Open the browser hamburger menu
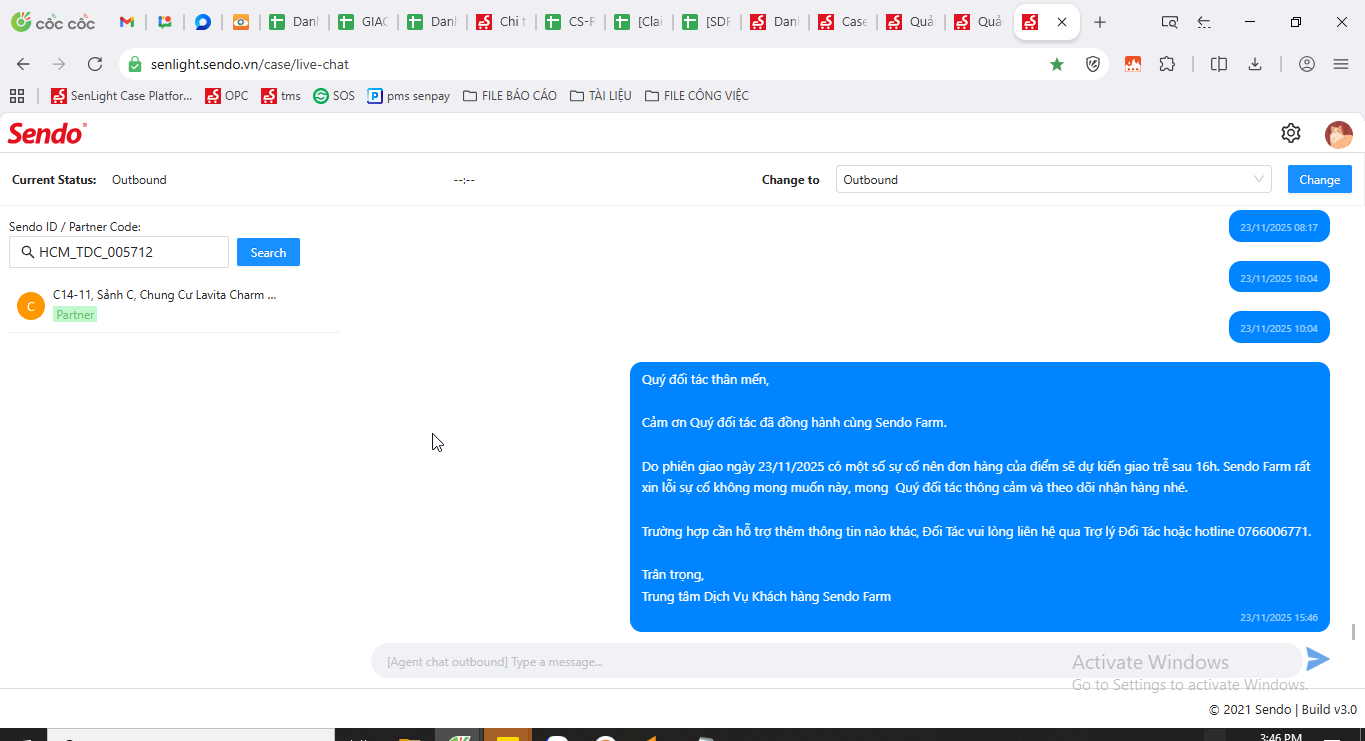Viewport: 1365px width, 741px height. [1341, 64]
